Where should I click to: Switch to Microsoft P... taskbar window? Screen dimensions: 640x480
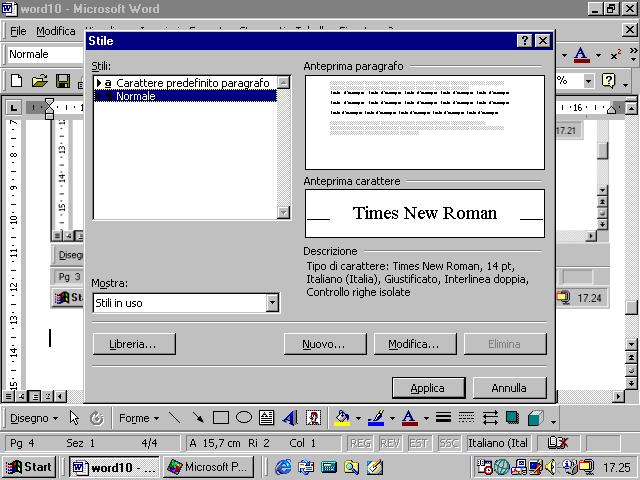(209, 467)
